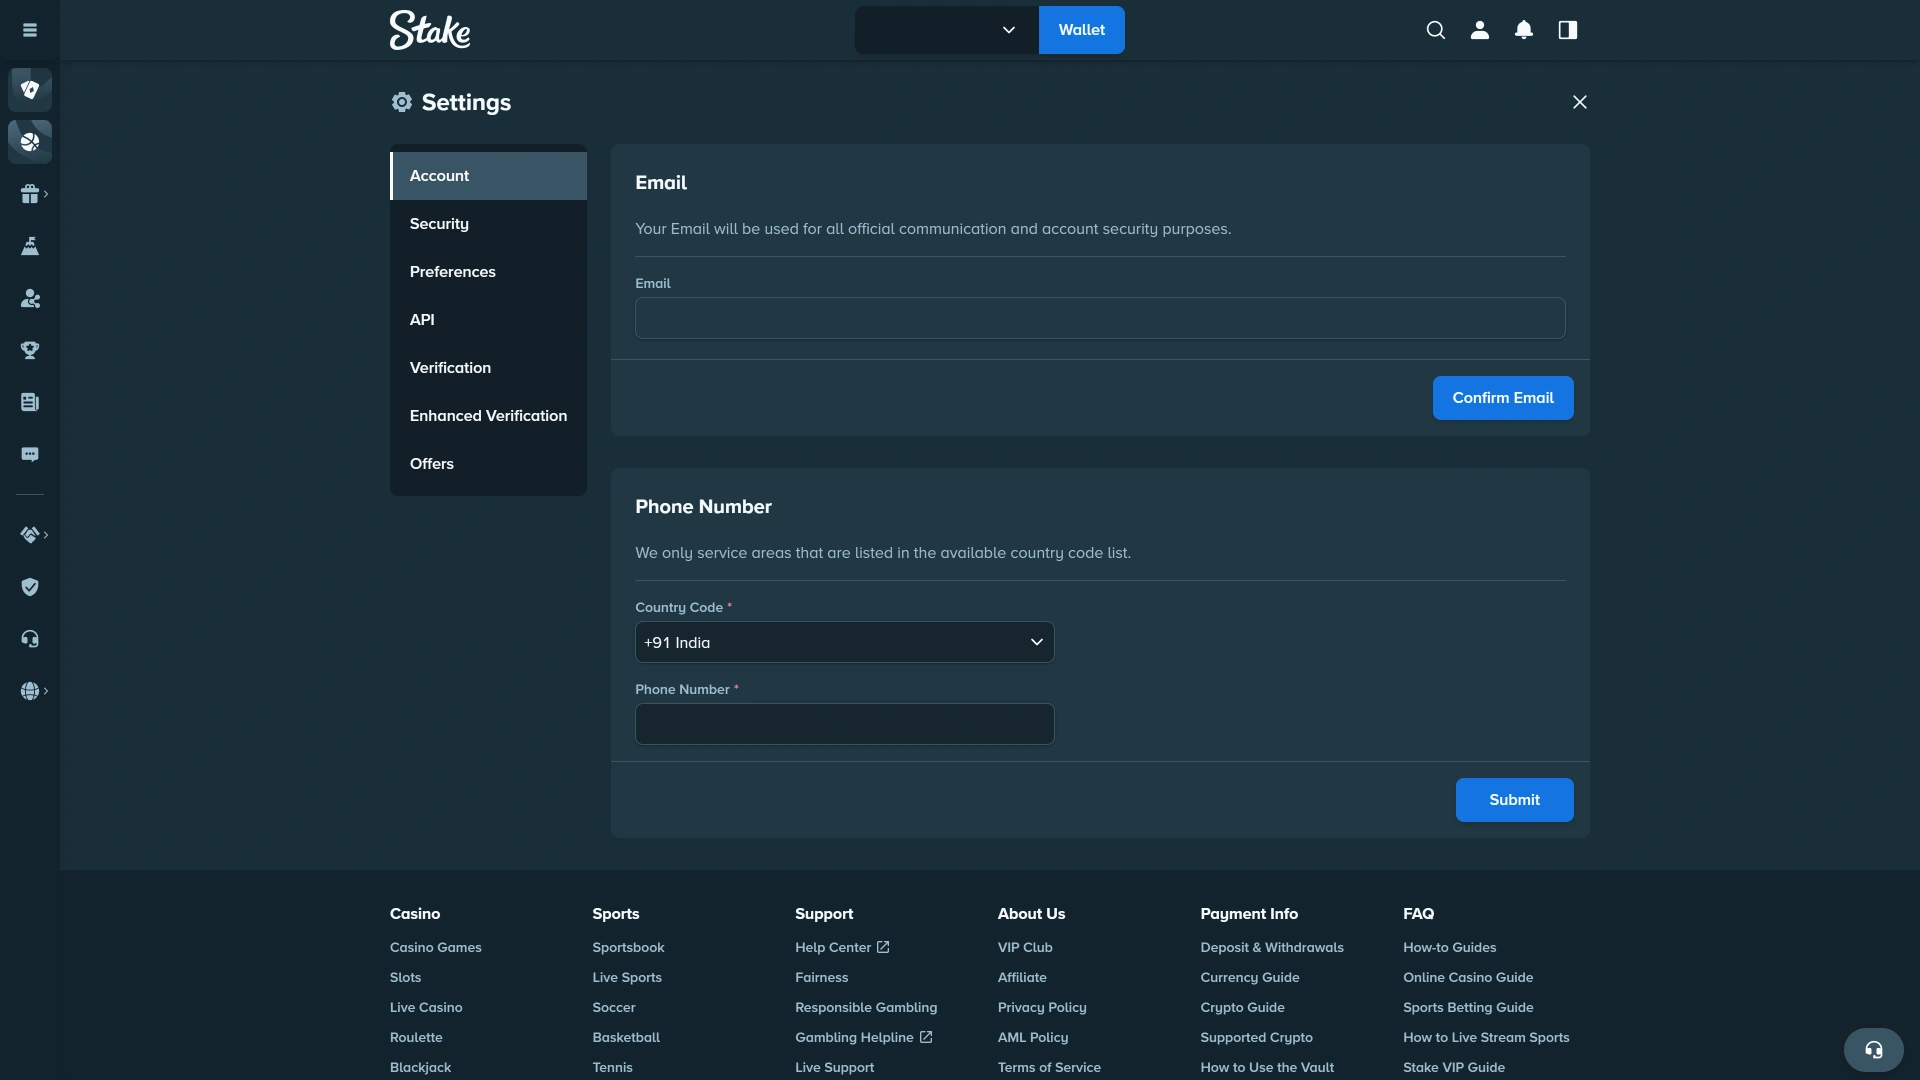Open the Privacy Policy footer link
The image size is (1920, 1080).
[x=1042, y=1007]
